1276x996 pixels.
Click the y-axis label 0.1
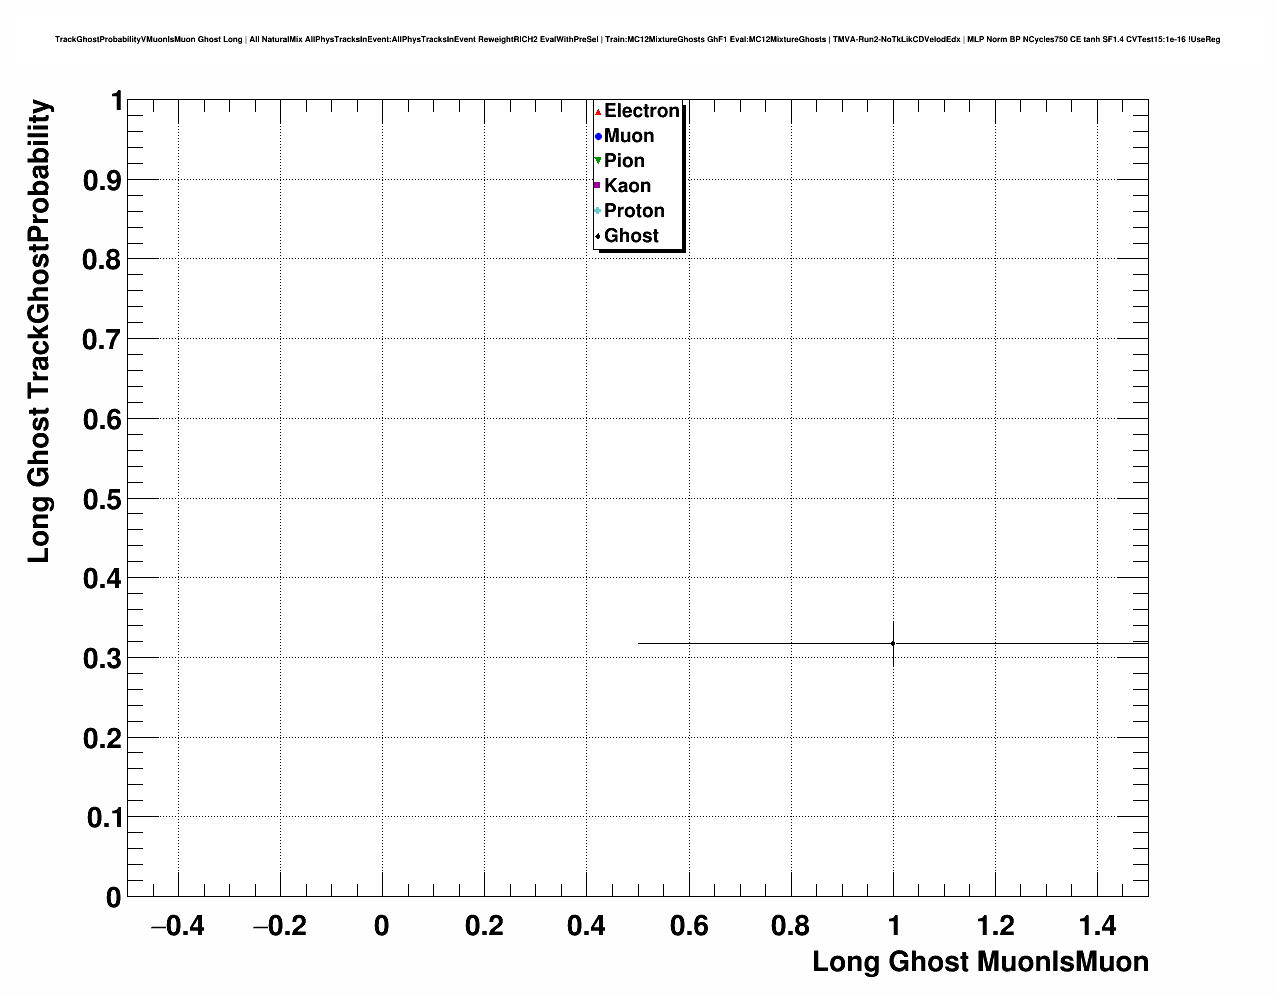pyautogui.click(x=103, y=818)
